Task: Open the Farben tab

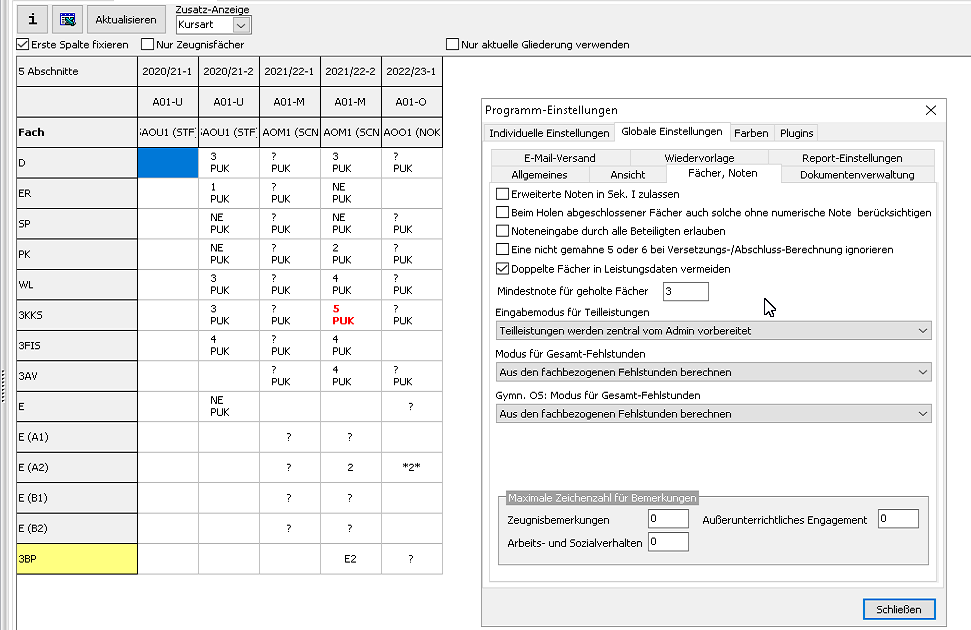Action: (x=751, y=133)
